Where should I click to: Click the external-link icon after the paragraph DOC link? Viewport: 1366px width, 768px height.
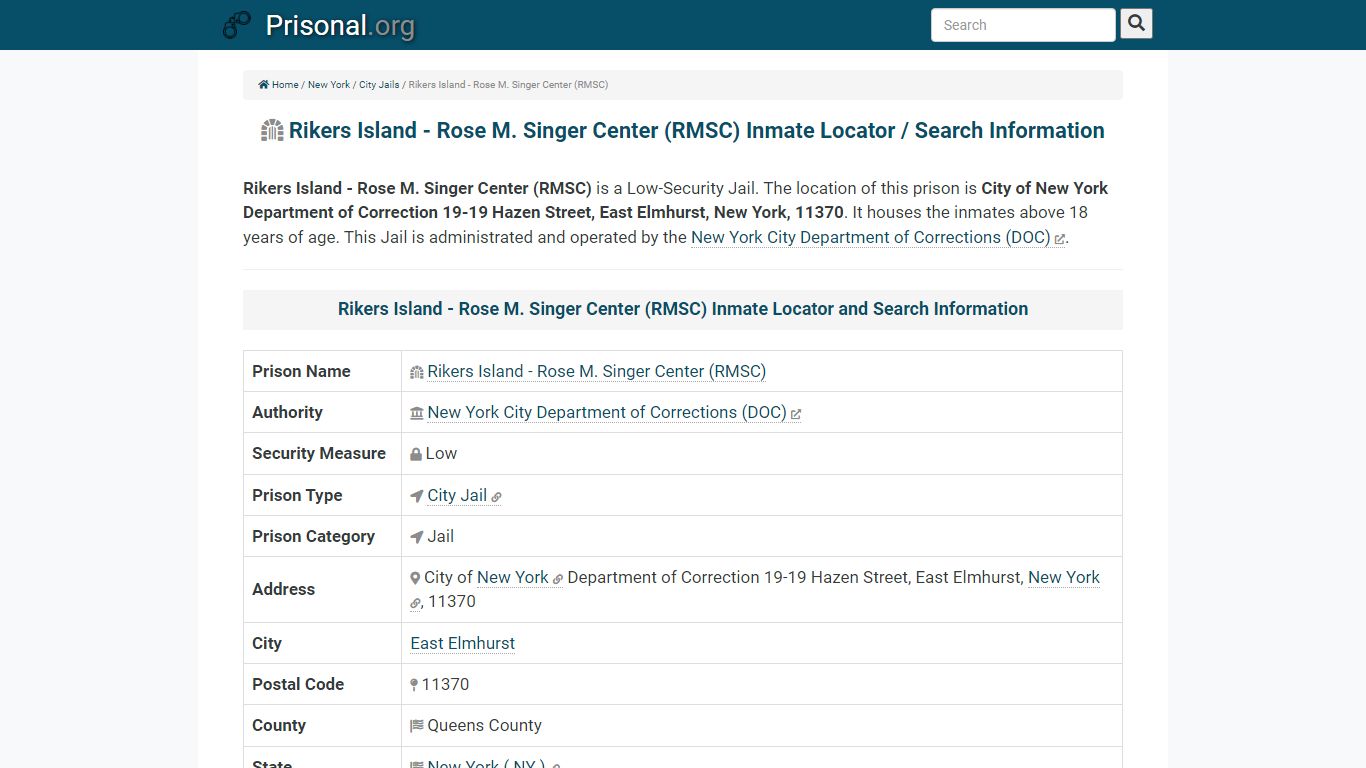coord(1059,239)
